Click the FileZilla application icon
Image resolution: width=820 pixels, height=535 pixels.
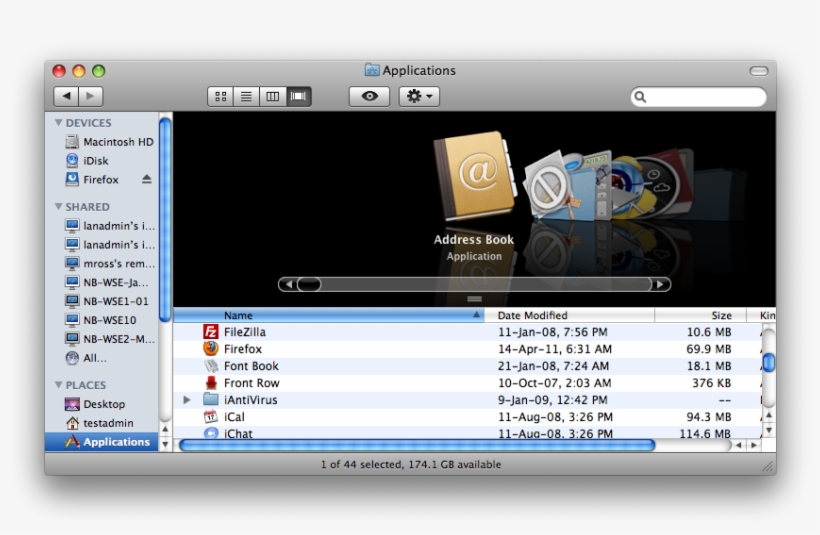point(211,332)
